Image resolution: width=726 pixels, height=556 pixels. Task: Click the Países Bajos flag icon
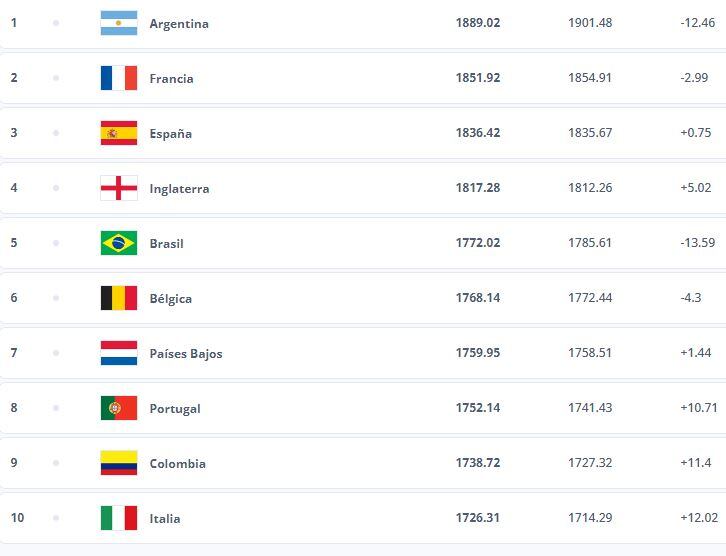click(119, 353)
